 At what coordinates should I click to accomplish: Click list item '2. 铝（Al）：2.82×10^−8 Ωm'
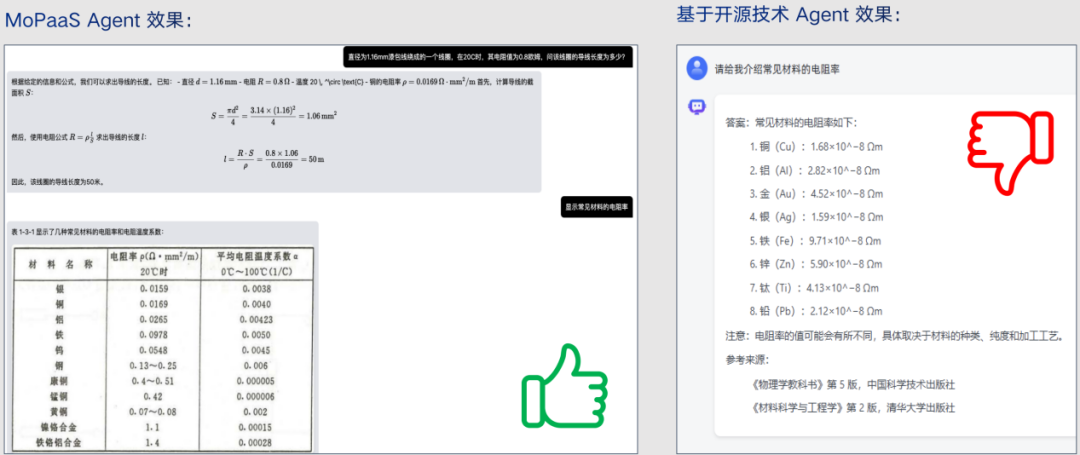coord(815,171)
